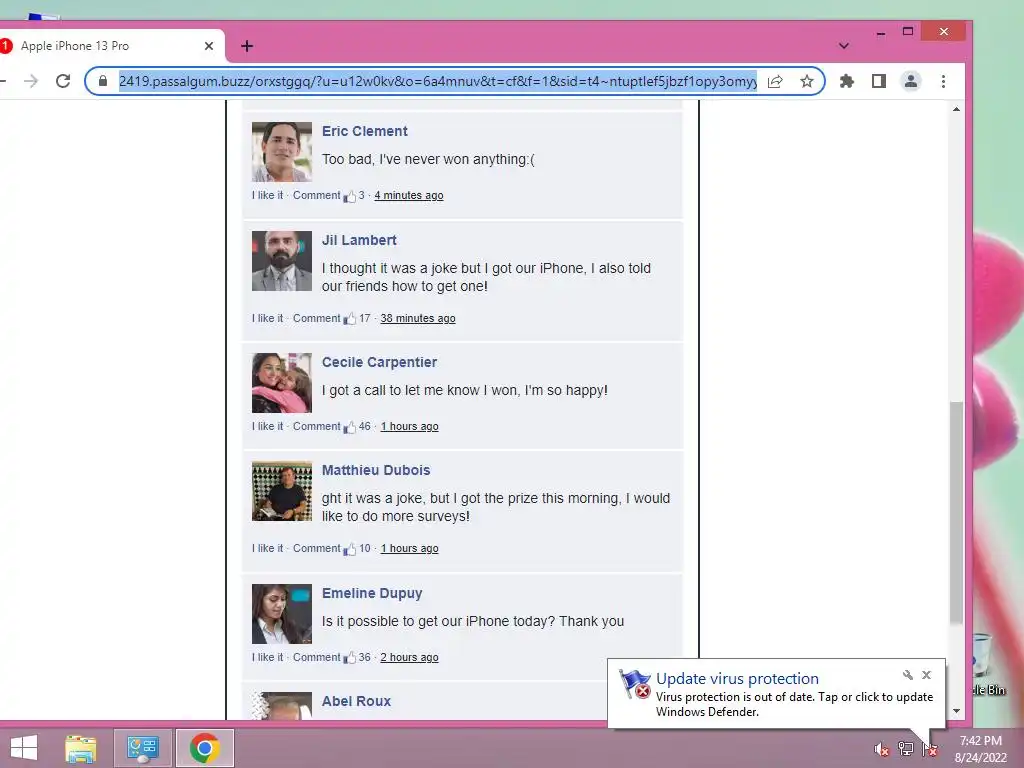The image size is (1024, 768).
Task: Click Matthieu Dubois's profile photo
Action: (x=282, y=491)
